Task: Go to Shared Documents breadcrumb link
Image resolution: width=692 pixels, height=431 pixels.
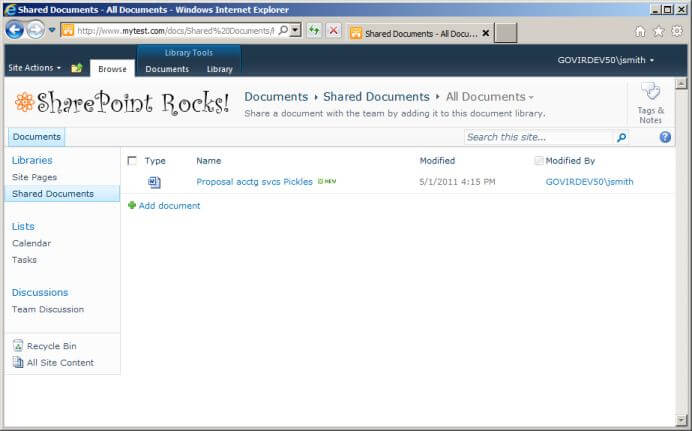Action: (x=376, y=97)
